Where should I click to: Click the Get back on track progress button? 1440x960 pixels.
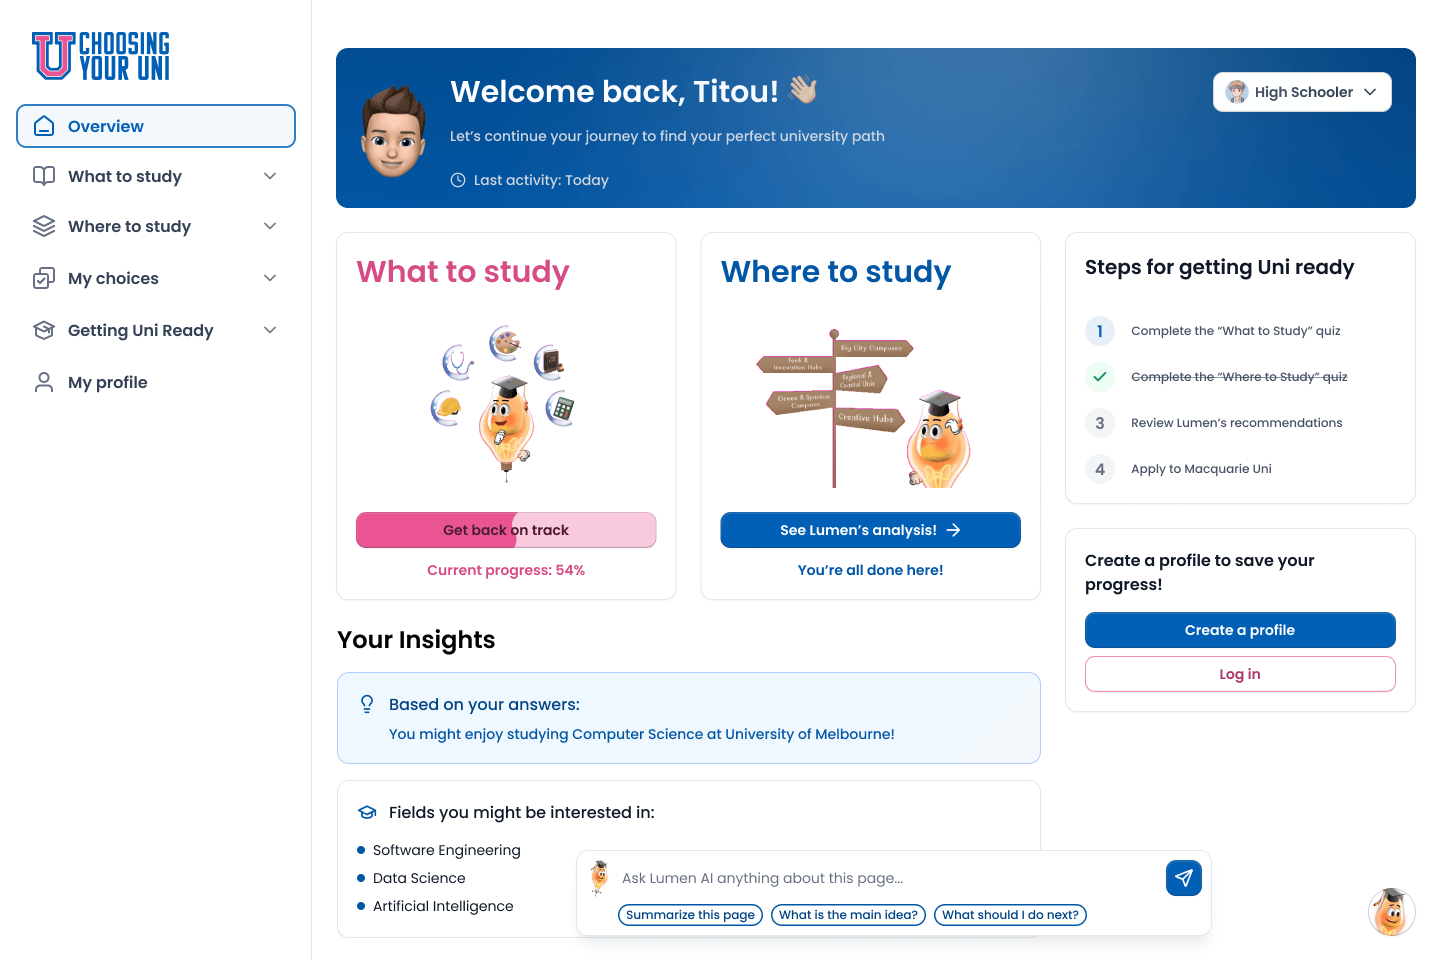click(506, 530)
